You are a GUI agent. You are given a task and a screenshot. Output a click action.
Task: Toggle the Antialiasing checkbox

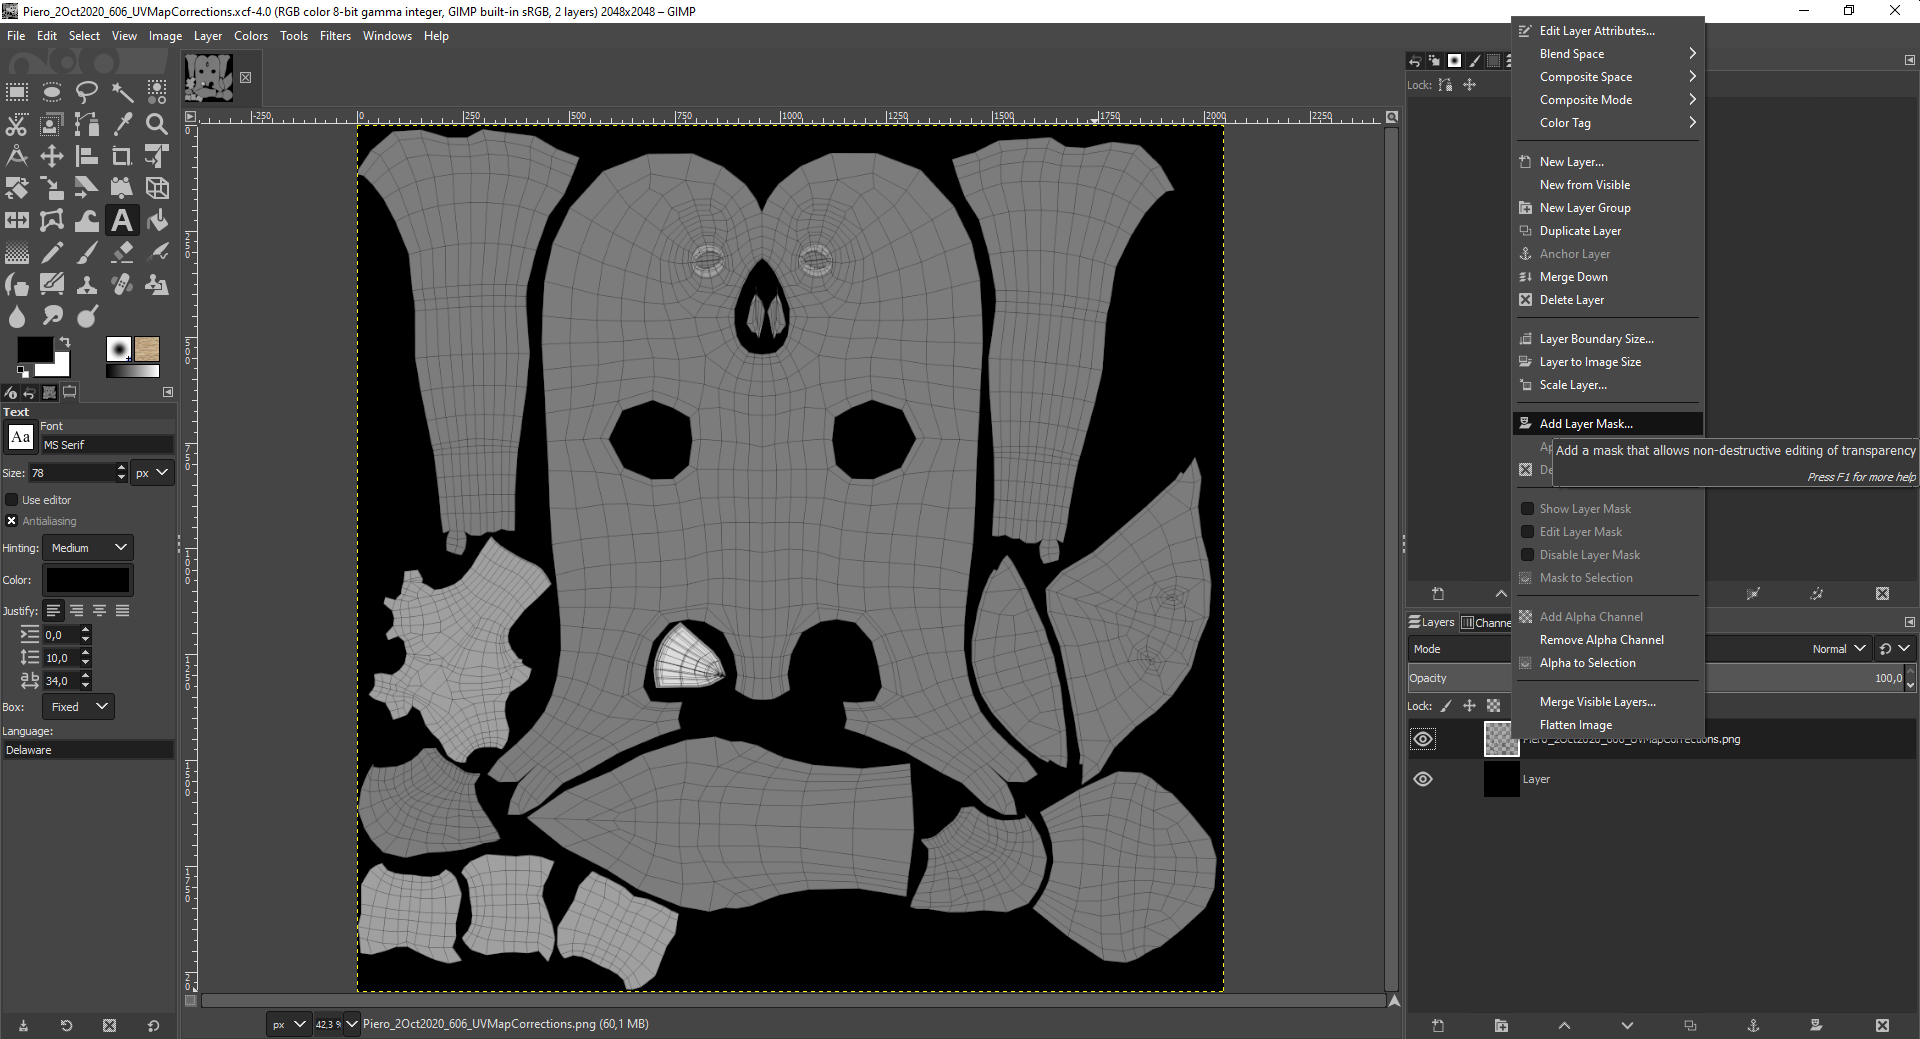pyautogui.click(x=12, y=521)
